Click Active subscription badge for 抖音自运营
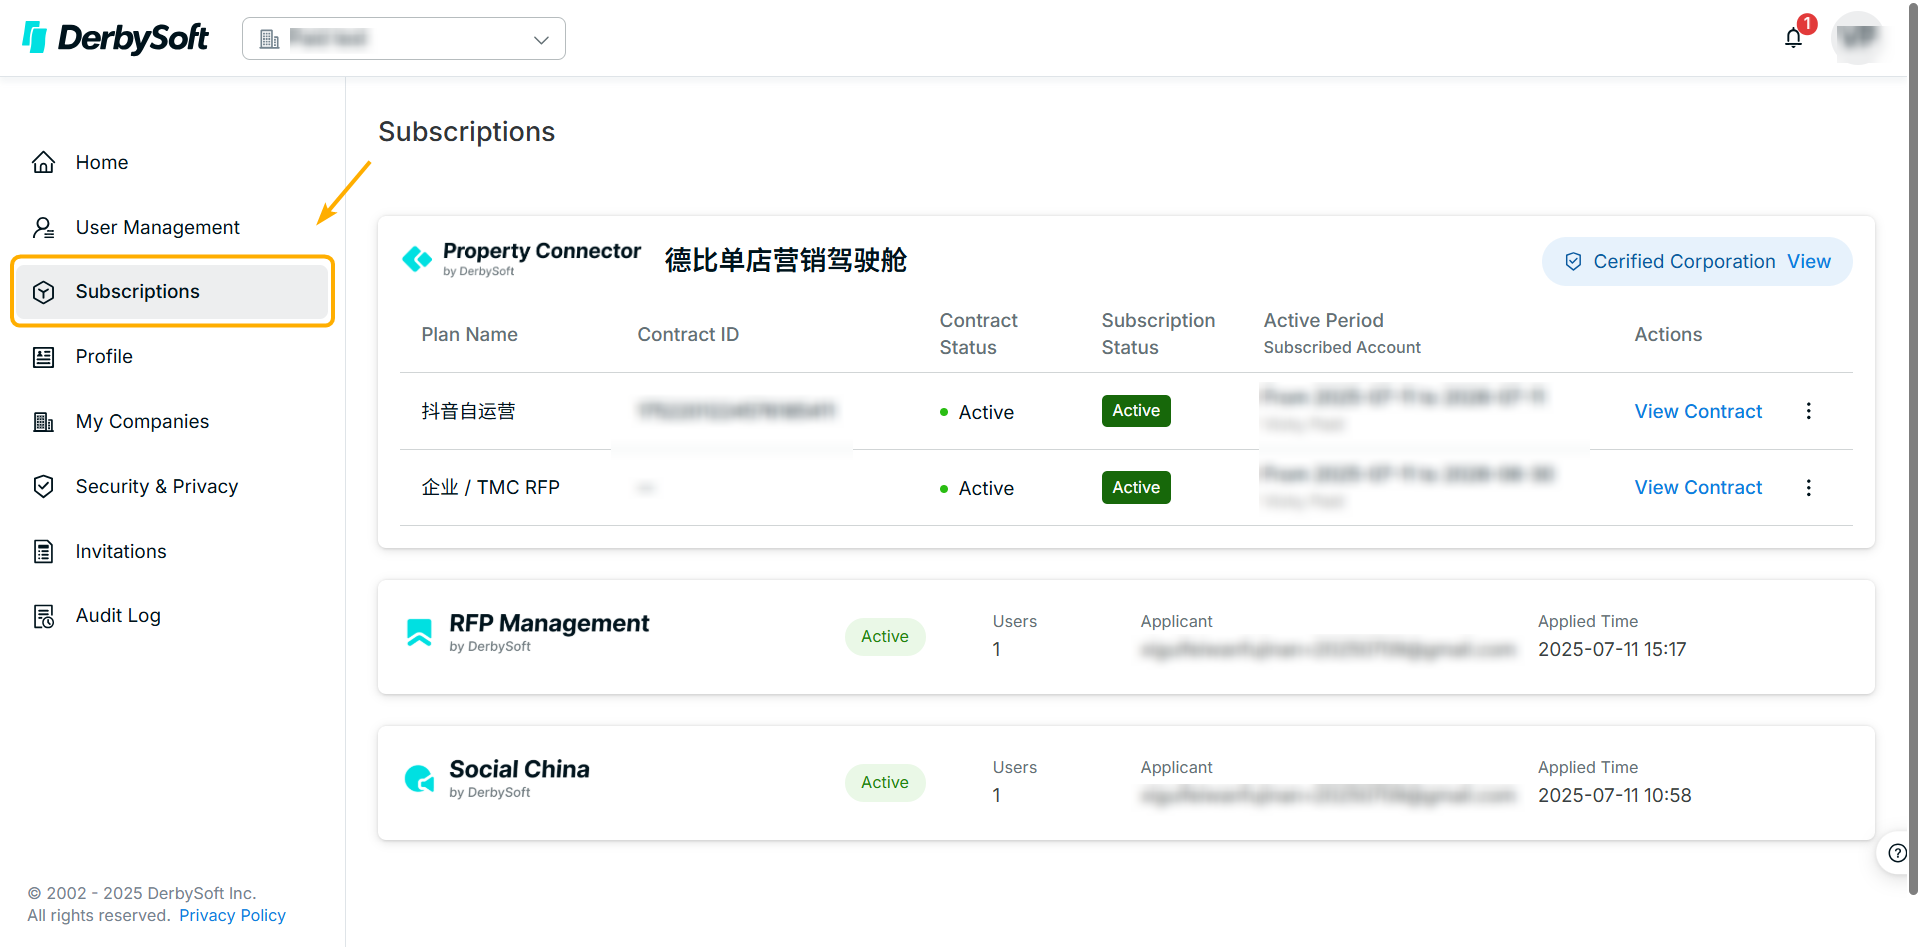Viewport: 1920px width, 947px height. click(1136, 411)
